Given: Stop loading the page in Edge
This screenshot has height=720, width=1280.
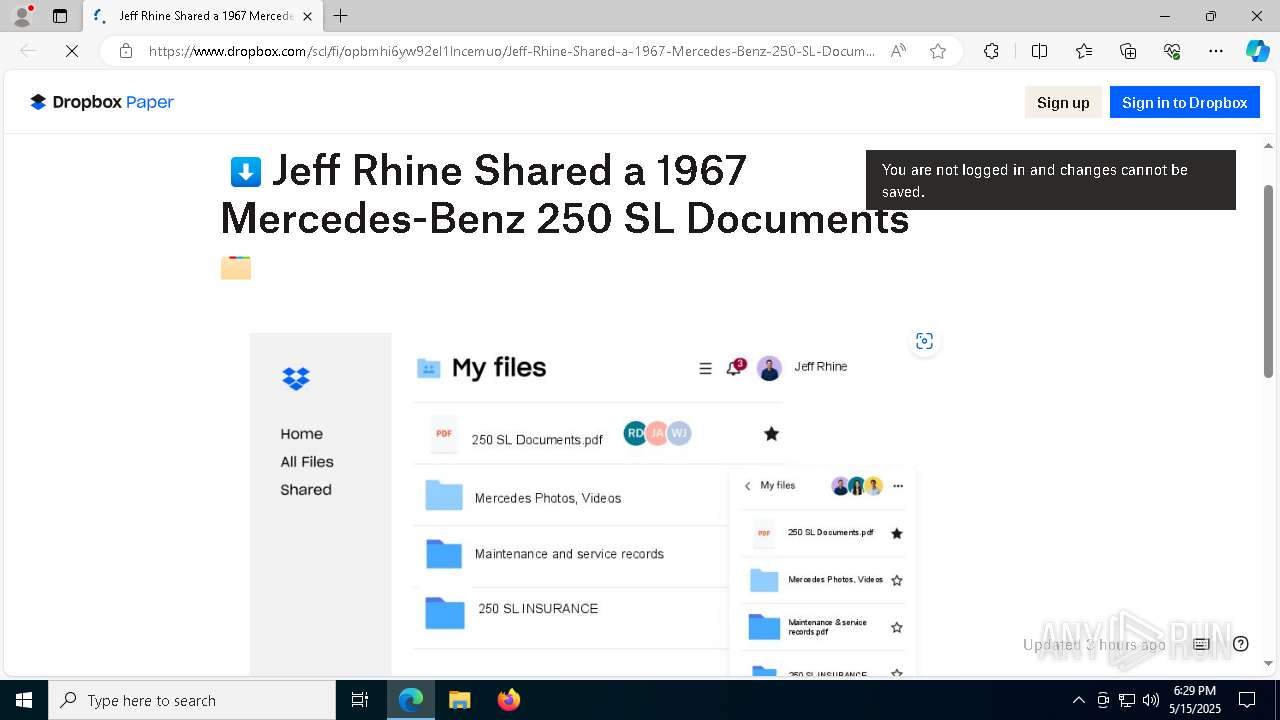Looking at the screenshot, I should coord(72,51).
